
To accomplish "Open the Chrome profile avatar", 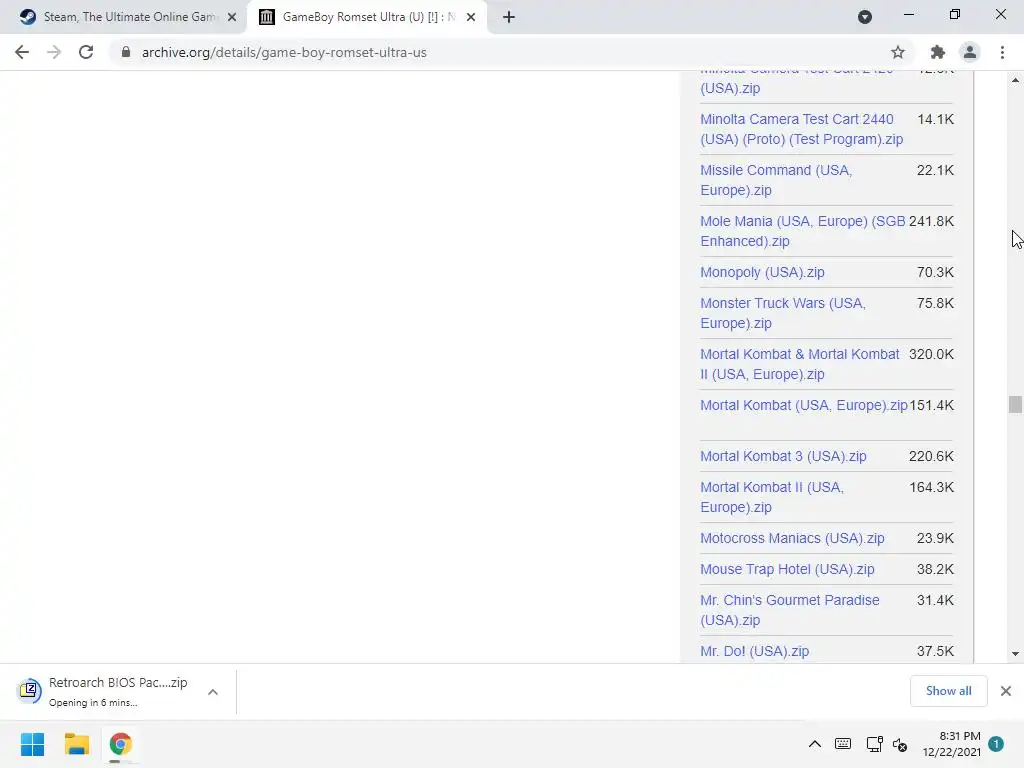I will click(x=970, y=52).
